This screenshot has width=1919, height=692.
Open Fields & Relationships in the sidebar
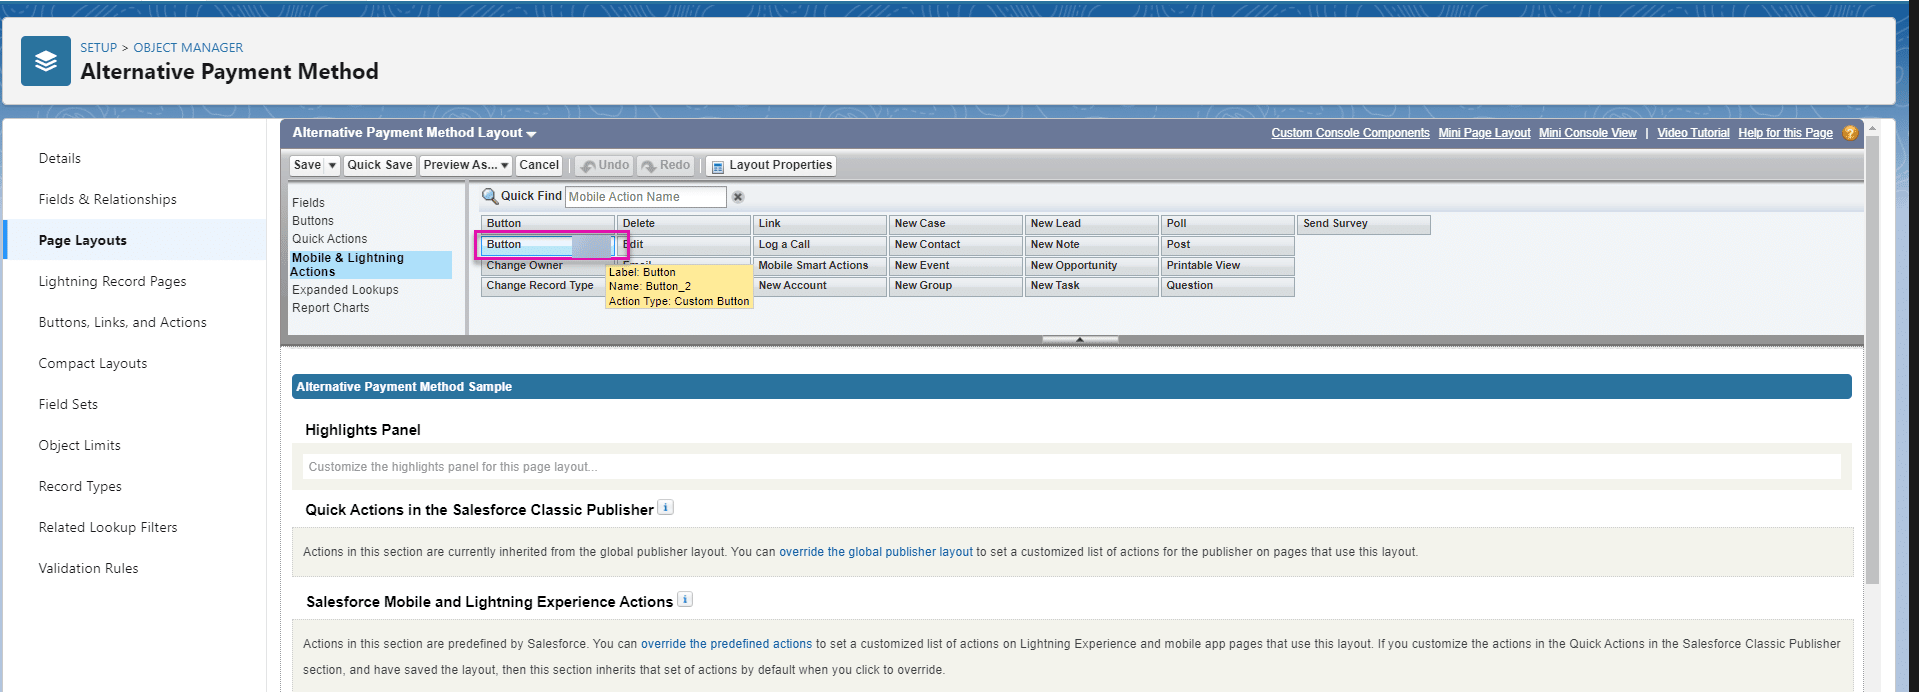pos(107,199)
